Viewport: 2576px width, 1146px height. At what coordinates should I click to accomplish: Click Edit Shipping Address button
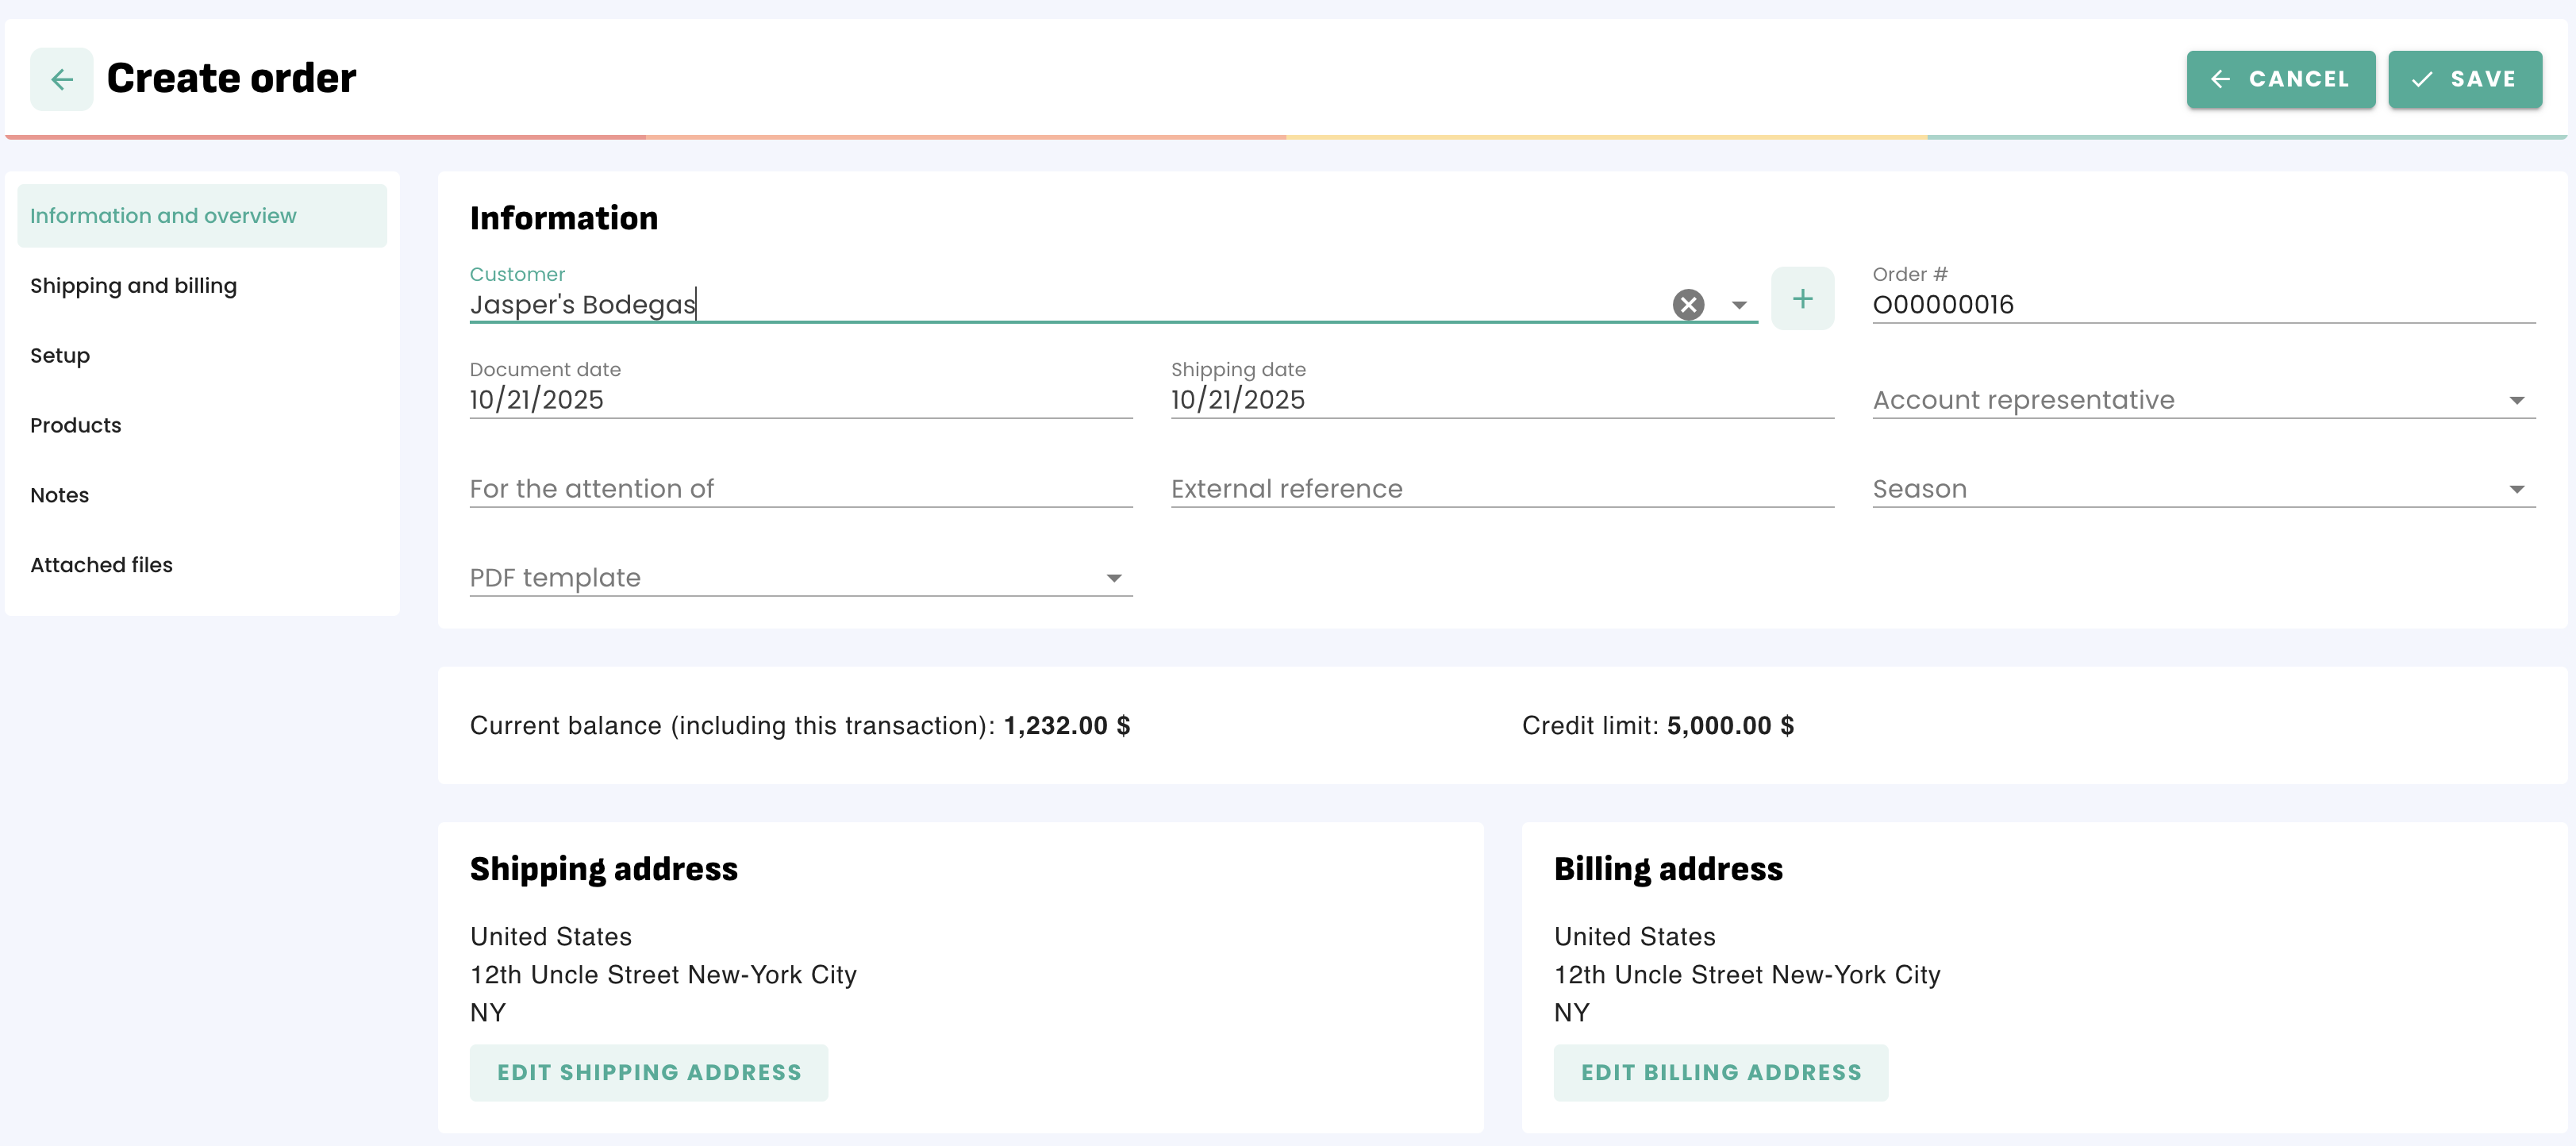648,1072
